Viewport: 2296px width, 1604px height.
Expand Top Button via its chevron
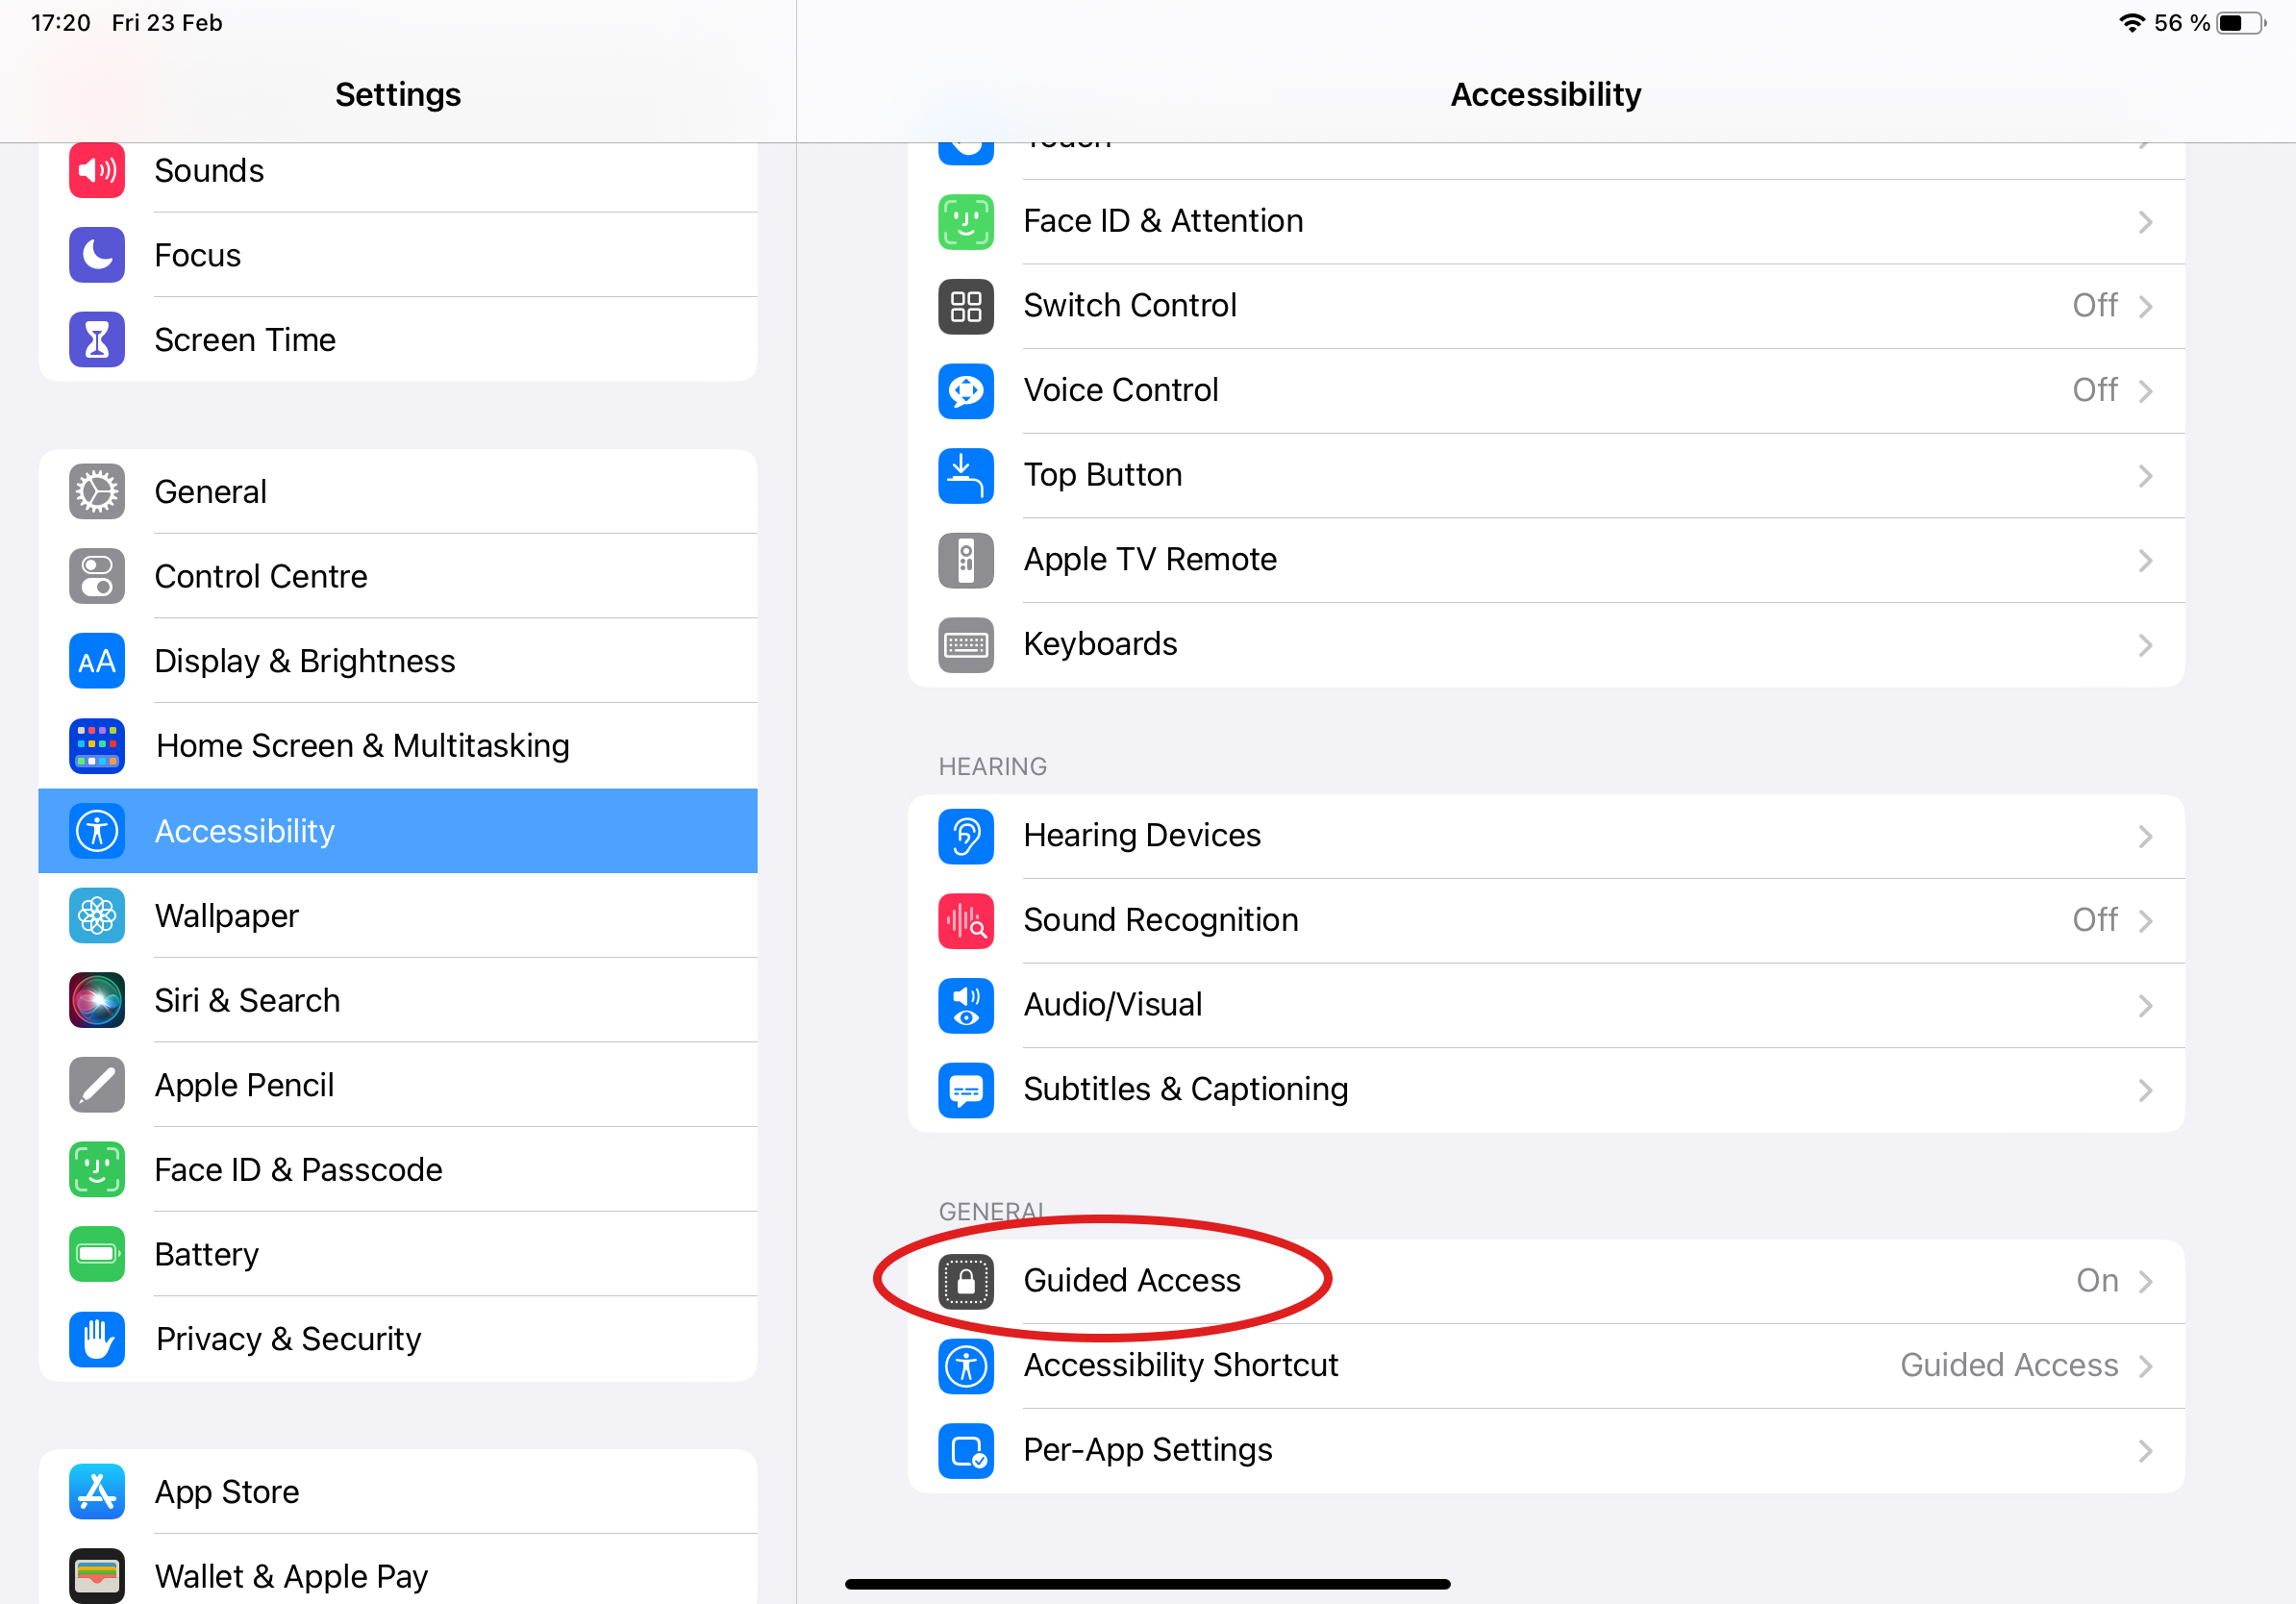[x=2145, y=476]
